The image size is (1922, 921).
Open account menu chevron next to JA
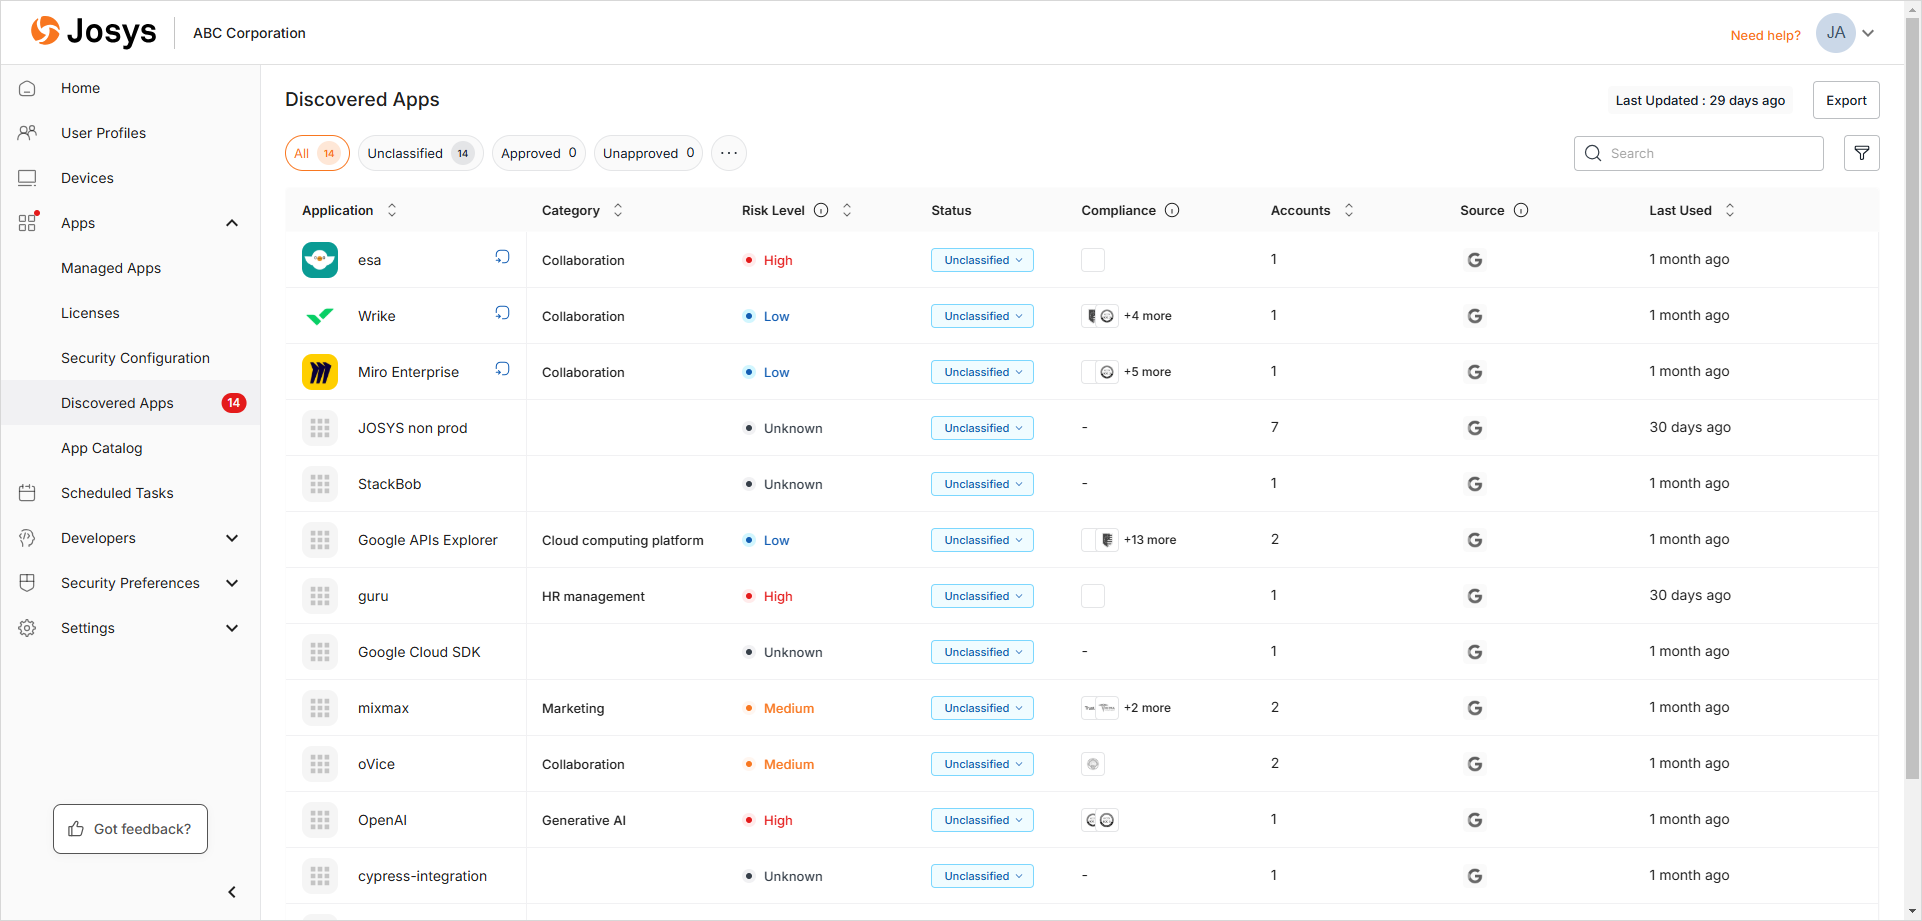coord(1868,33)
